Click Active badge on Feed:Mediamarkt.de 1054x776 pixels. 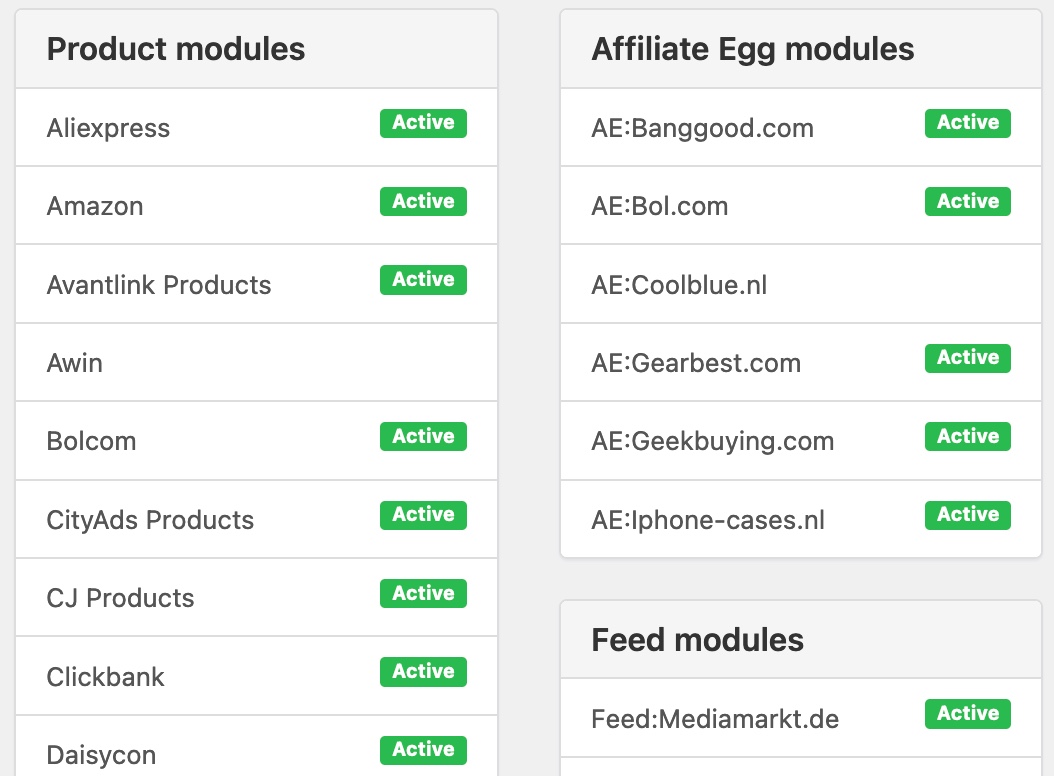click(967, 713)
